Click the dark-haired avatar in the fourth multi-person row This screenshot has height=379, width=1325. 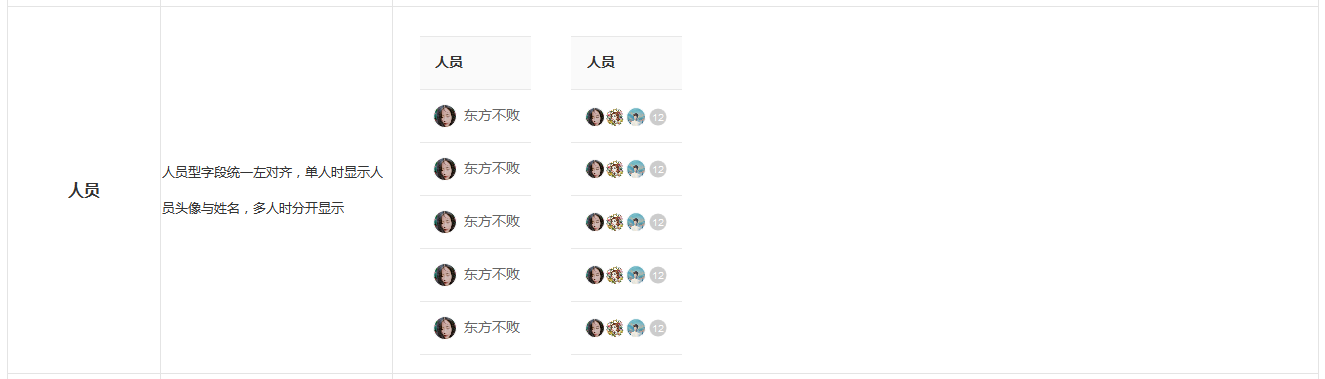[595, 275]
